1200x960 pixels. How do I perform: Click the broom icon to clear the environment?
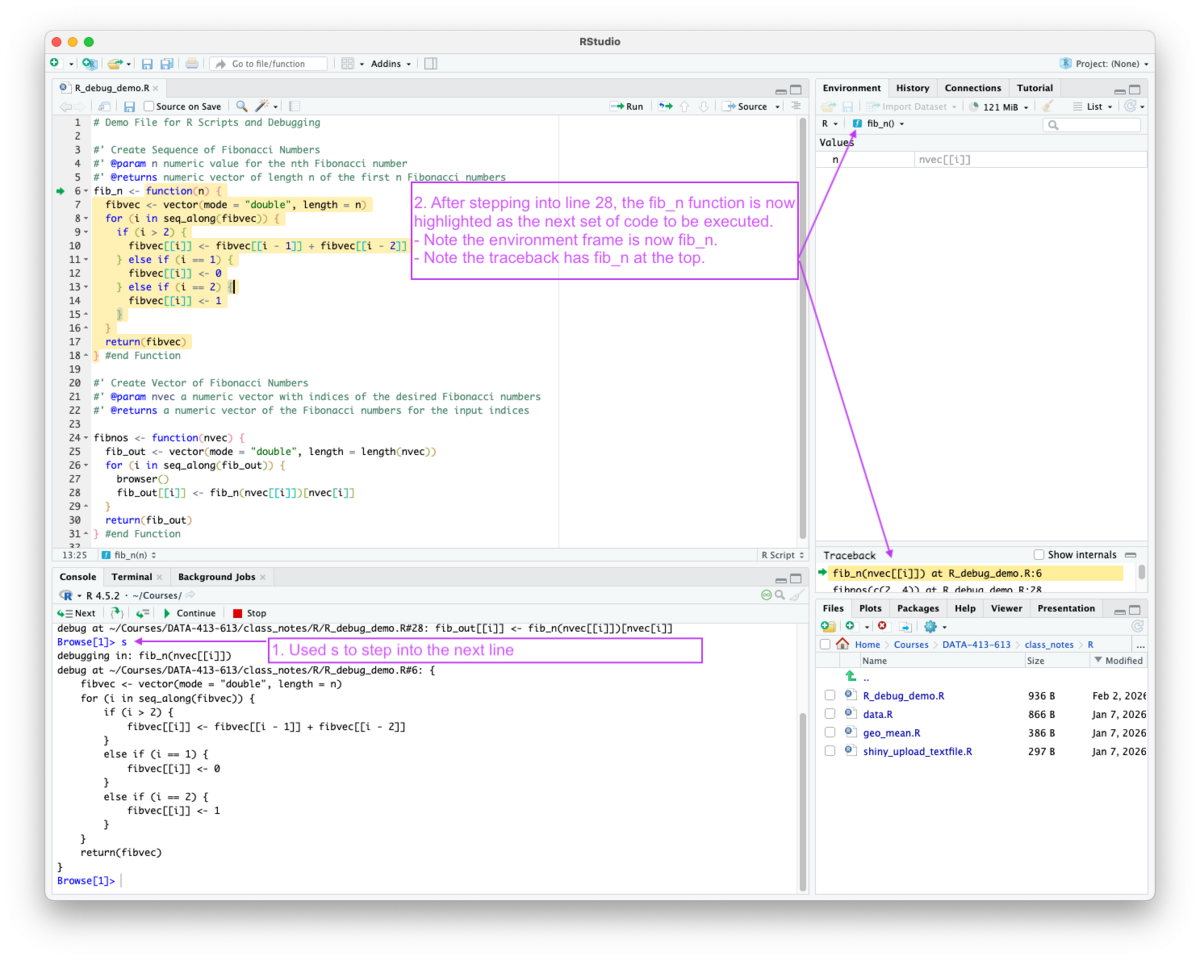[x=1049, y=107]
